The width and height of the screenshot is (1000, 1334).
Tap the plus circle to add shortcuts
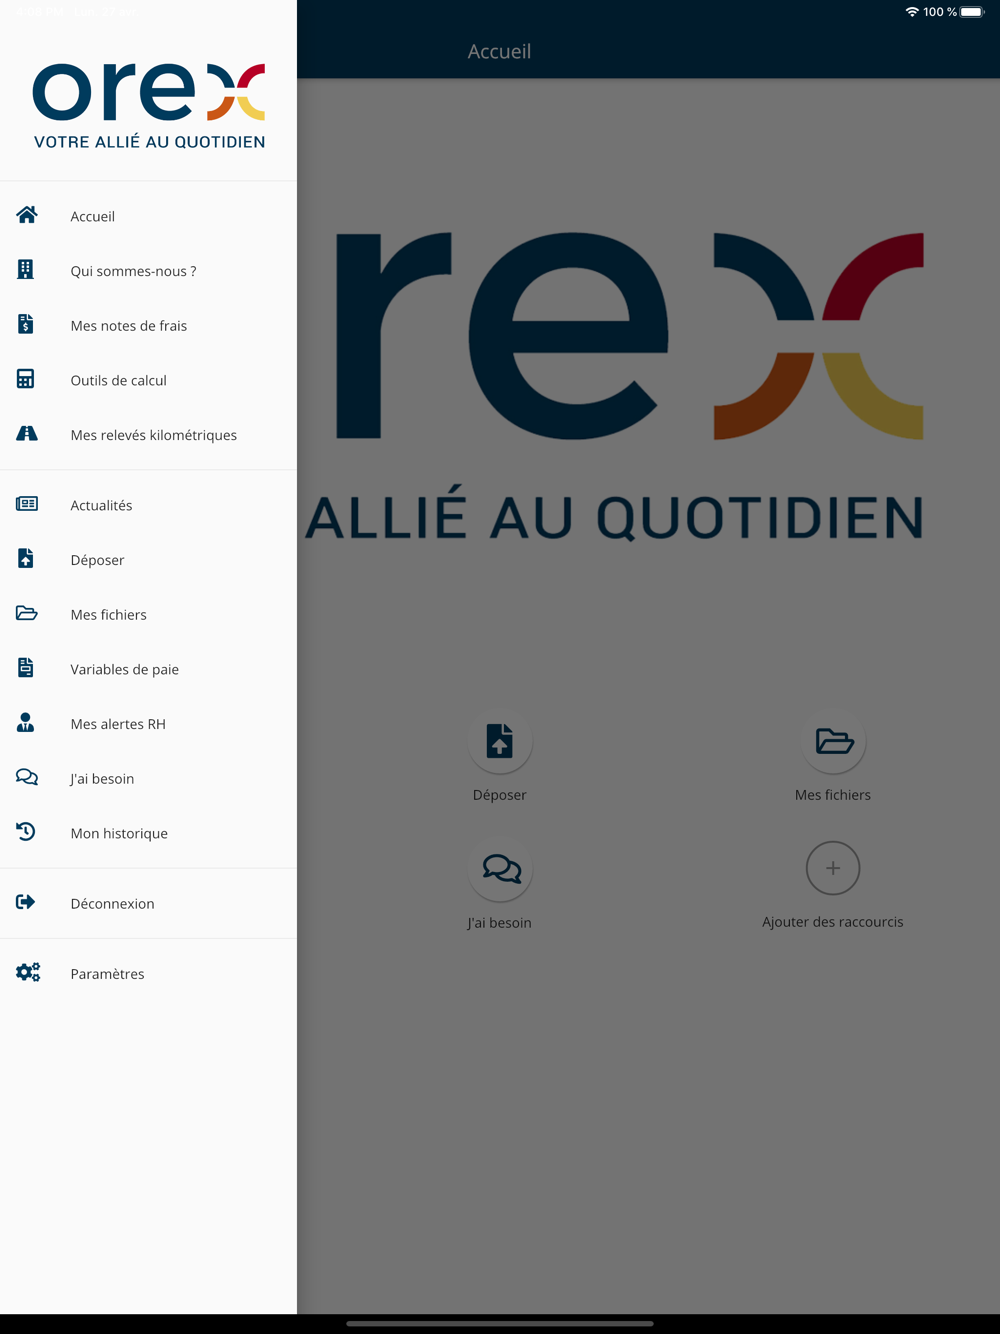pos(833,868)
